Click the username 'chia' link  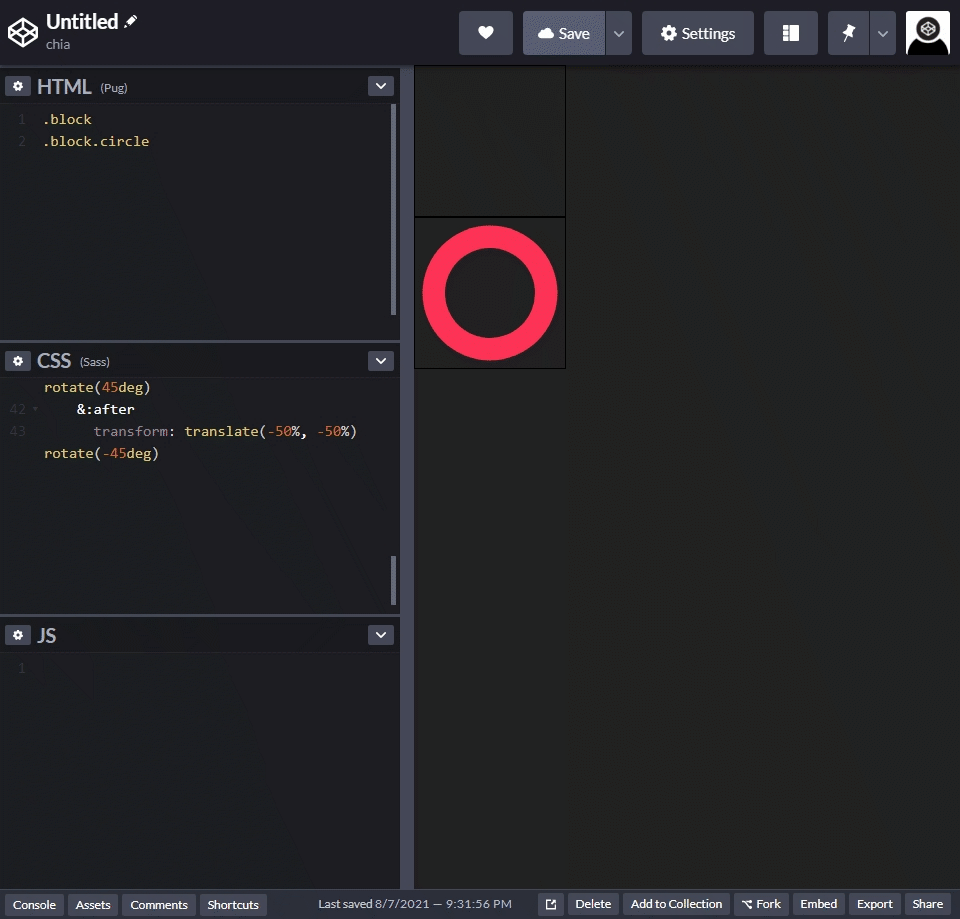[58, 44]
